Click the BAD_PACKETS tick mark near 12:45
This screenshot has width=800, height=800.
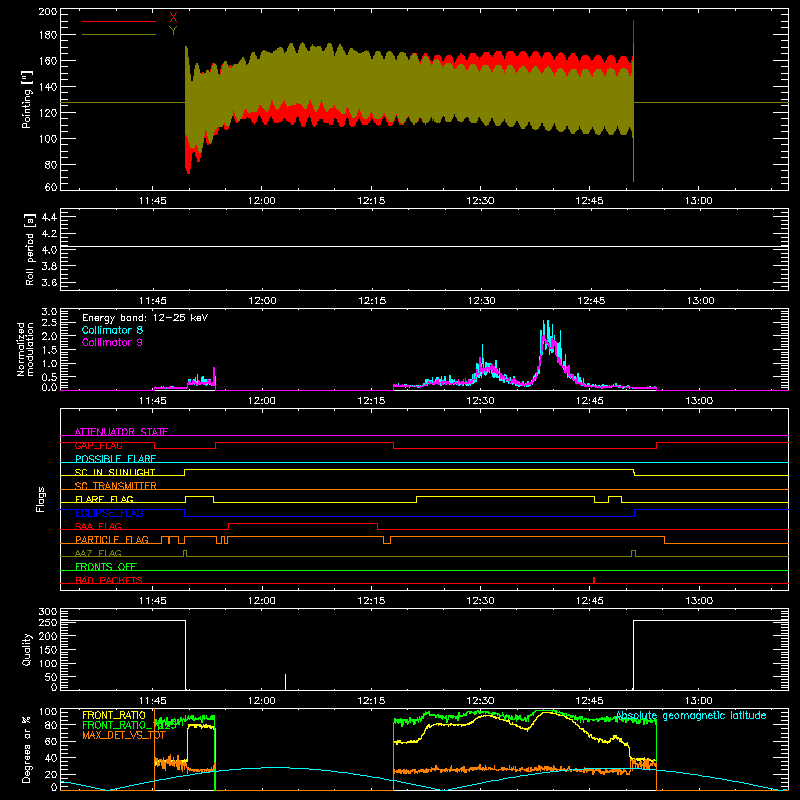[x=594, y=580]
